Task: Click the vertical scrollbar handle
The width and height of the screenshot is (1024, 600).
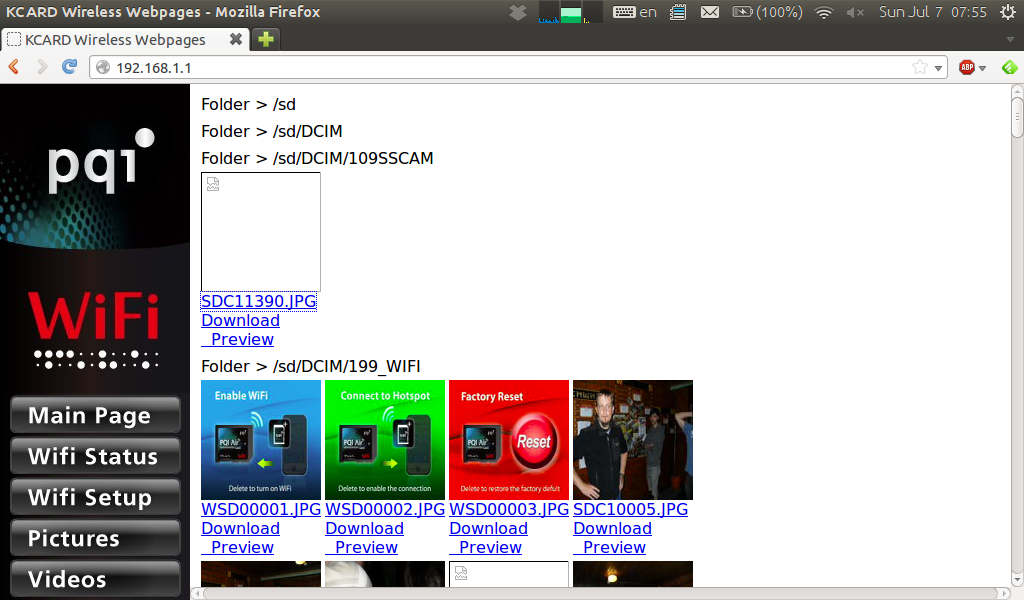Action: 1017,118
